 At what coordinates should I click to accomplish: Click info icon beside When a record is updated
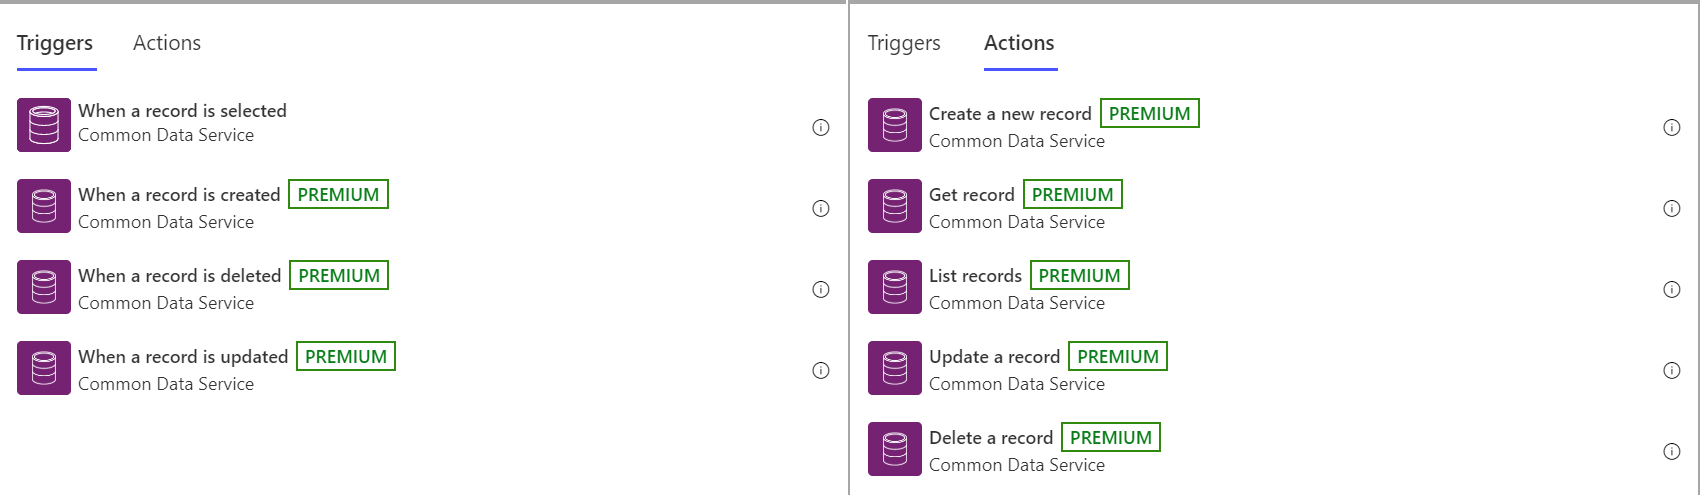coord(821,370)
